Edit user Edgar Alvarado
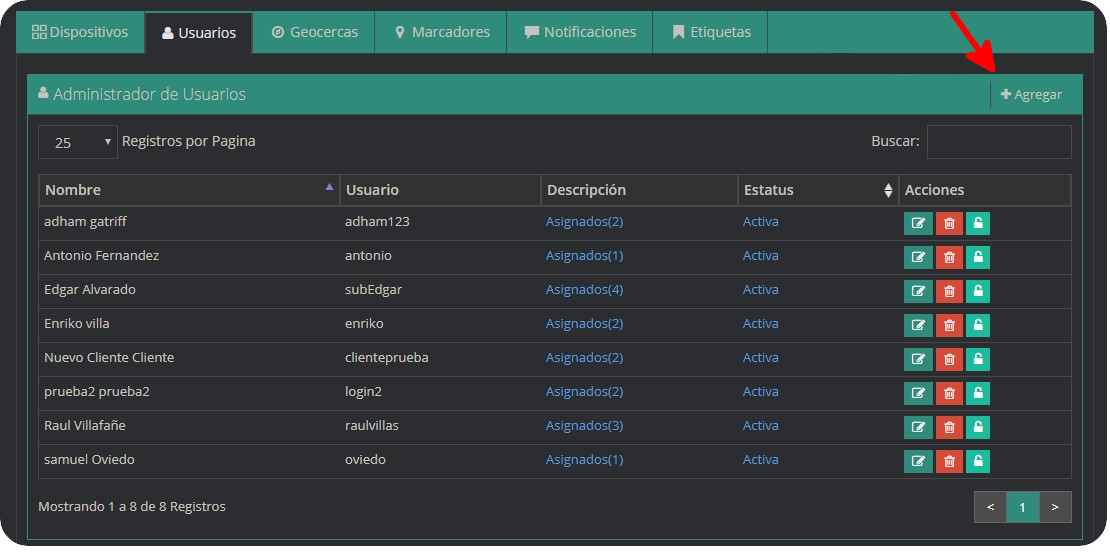 point(918,291)
